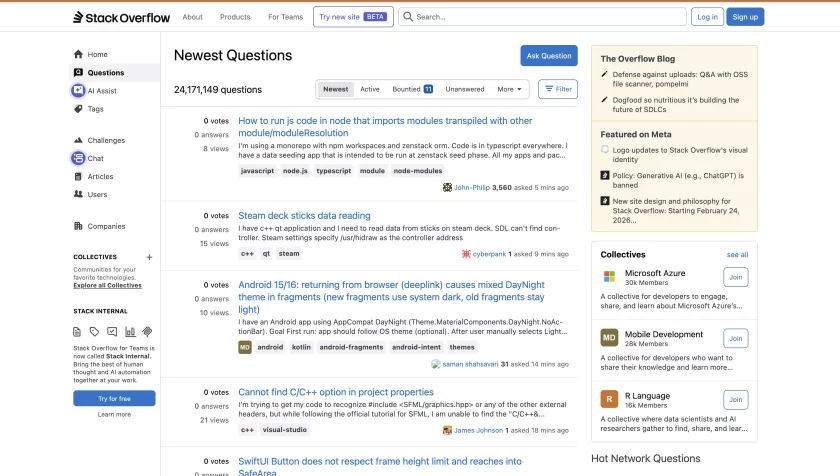
Task: Click the Chat bubble icon in sidebar
Action: click(78, 158)
